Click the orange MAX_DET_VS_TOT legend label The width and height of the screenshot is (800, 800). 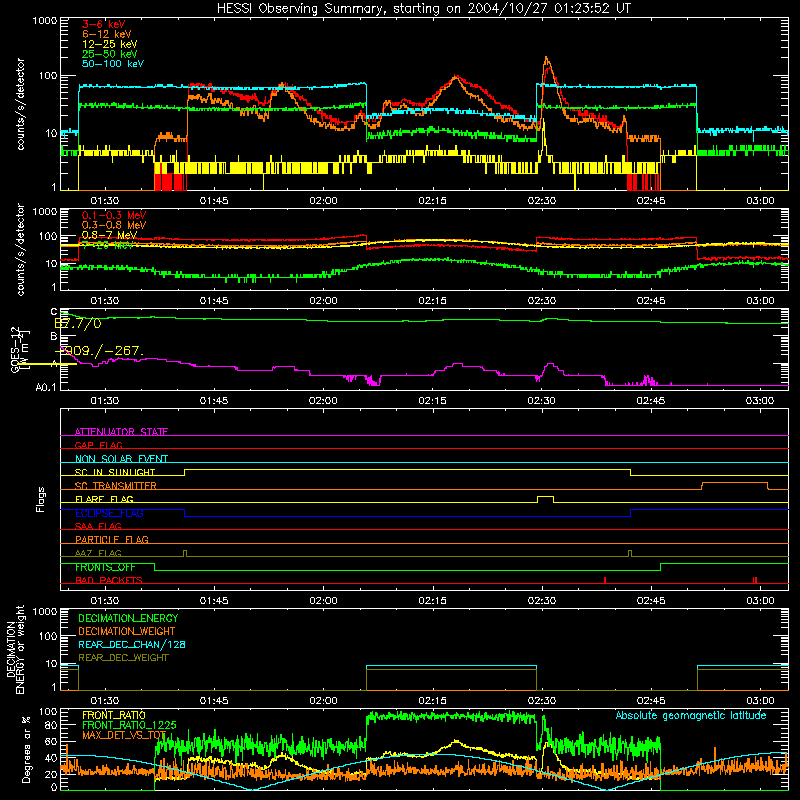[x=124, y=735]
